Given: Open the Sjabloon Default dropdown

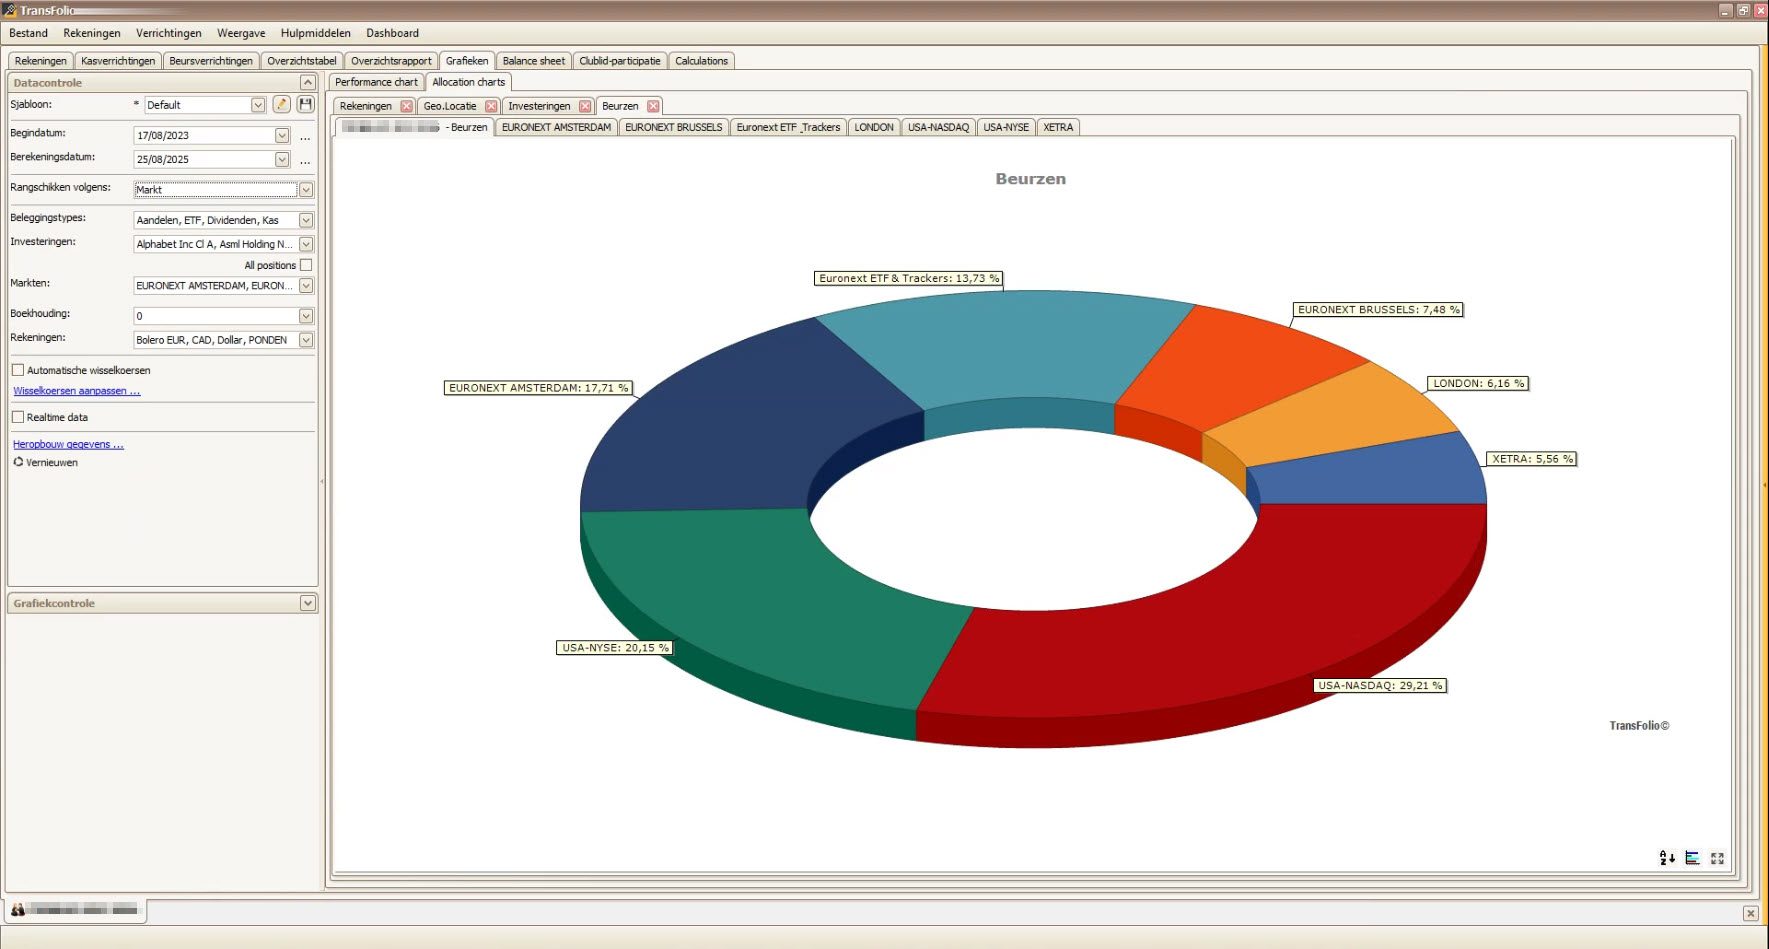Looking at the screenshot, I should click(x=258, y=105).
